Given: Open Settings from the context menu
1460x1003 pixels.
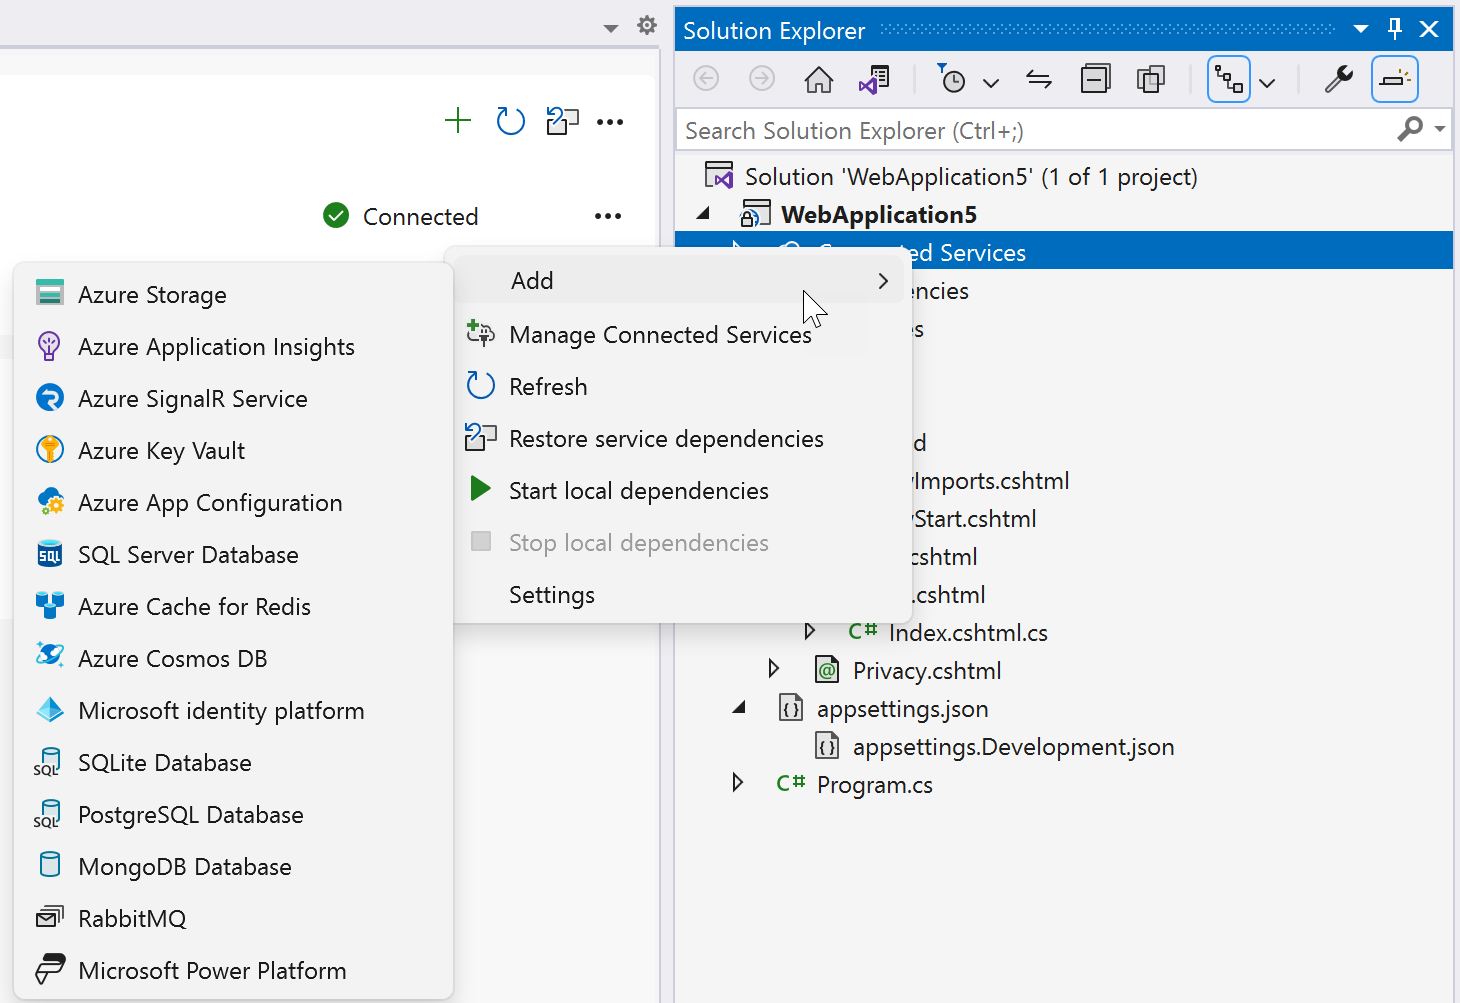Looking at the screenshot, I should point(551,594).
